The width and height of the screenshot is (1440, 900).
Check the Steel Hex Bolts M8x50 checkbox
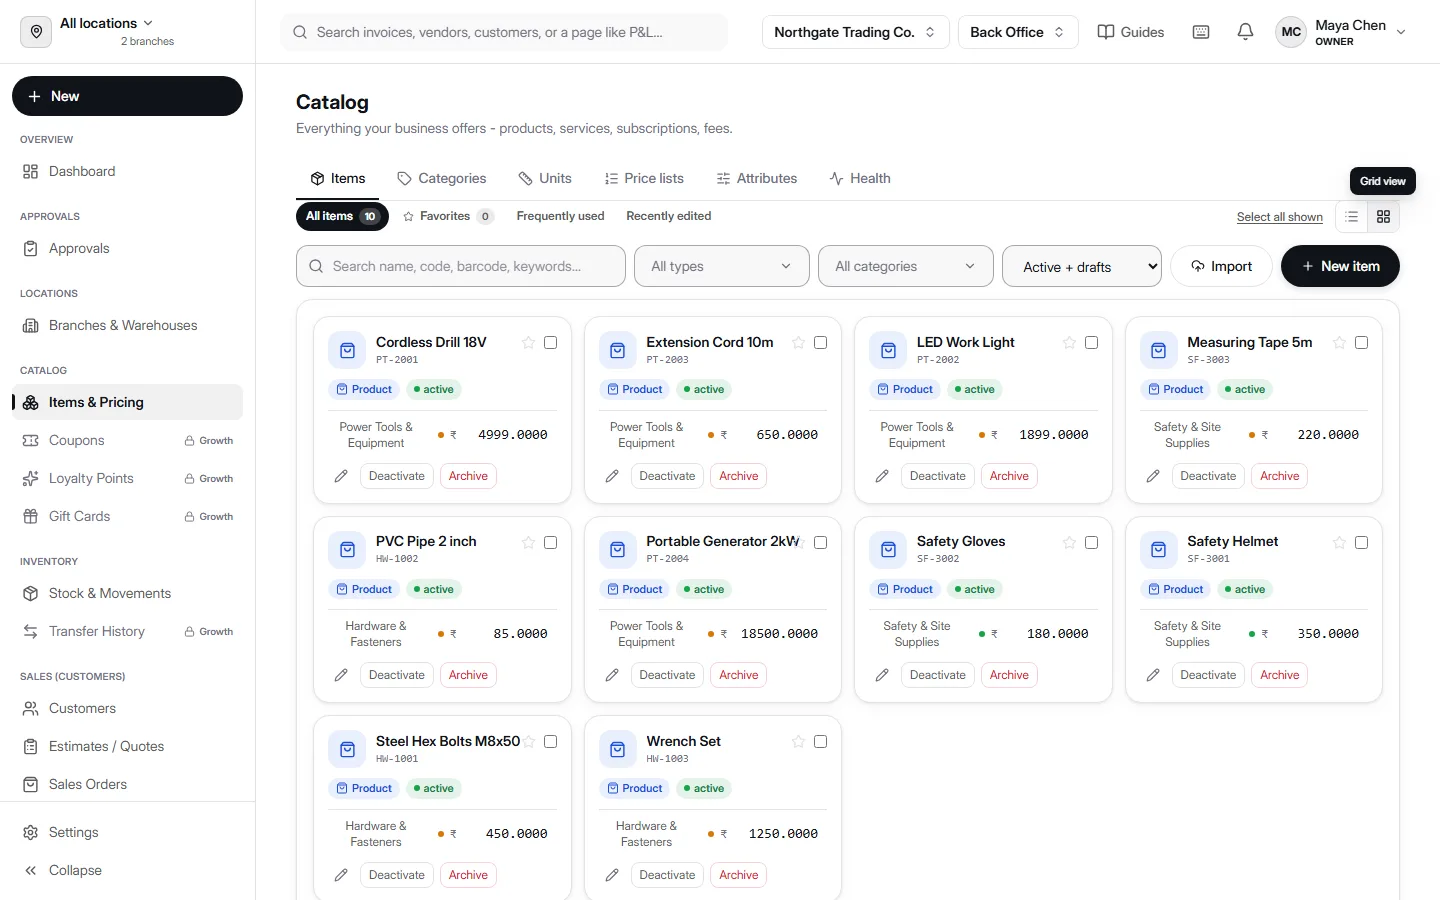click(x=550, y=742)
